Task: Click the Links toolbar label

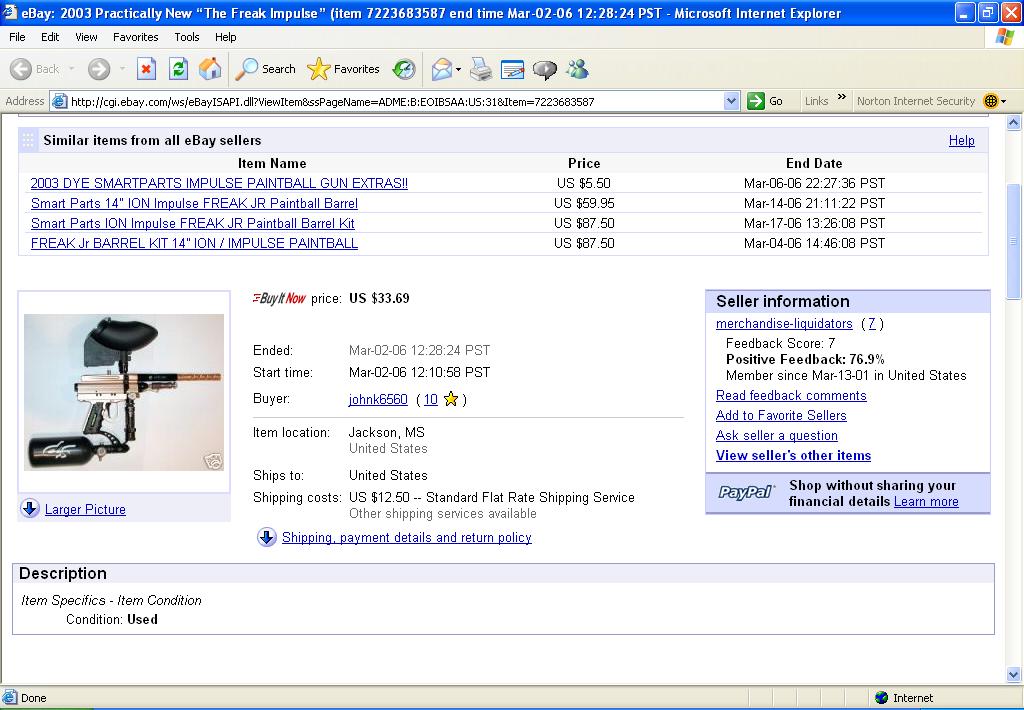Action: [x=816, y=101]
